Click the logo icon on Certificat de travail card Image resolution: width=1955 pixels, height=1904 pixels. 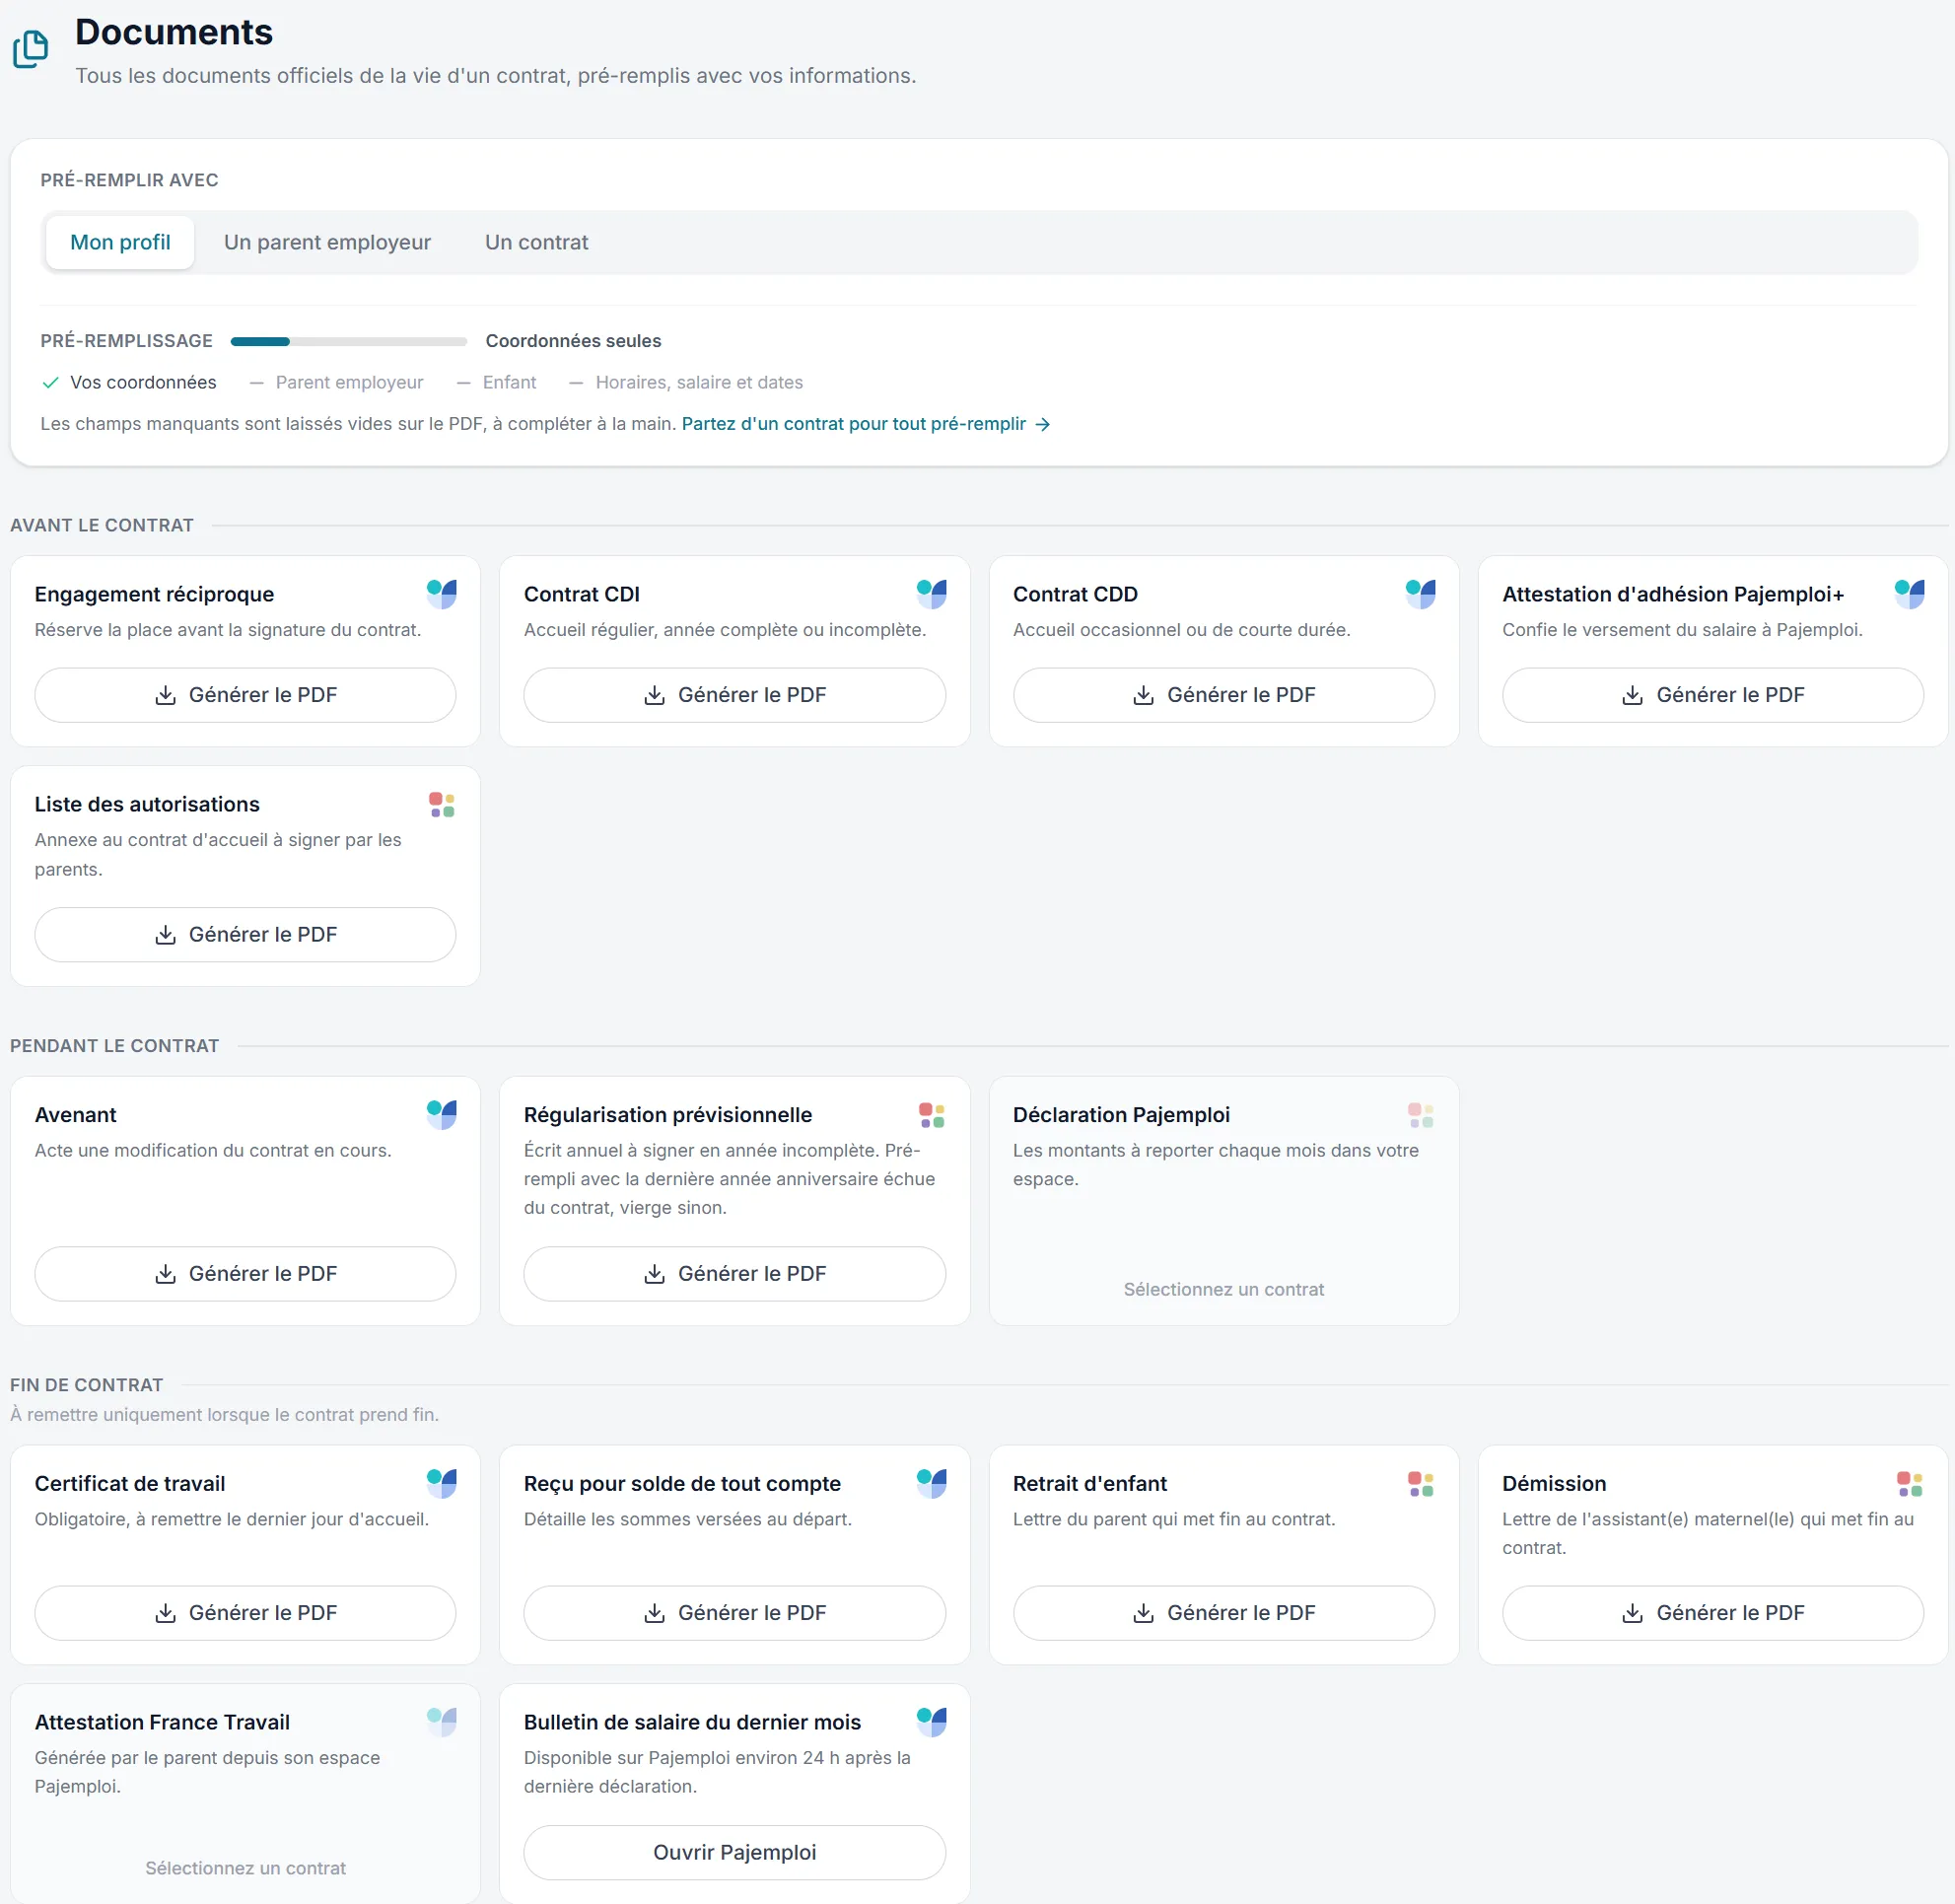pyautogui.click(x=442, y=1483)
